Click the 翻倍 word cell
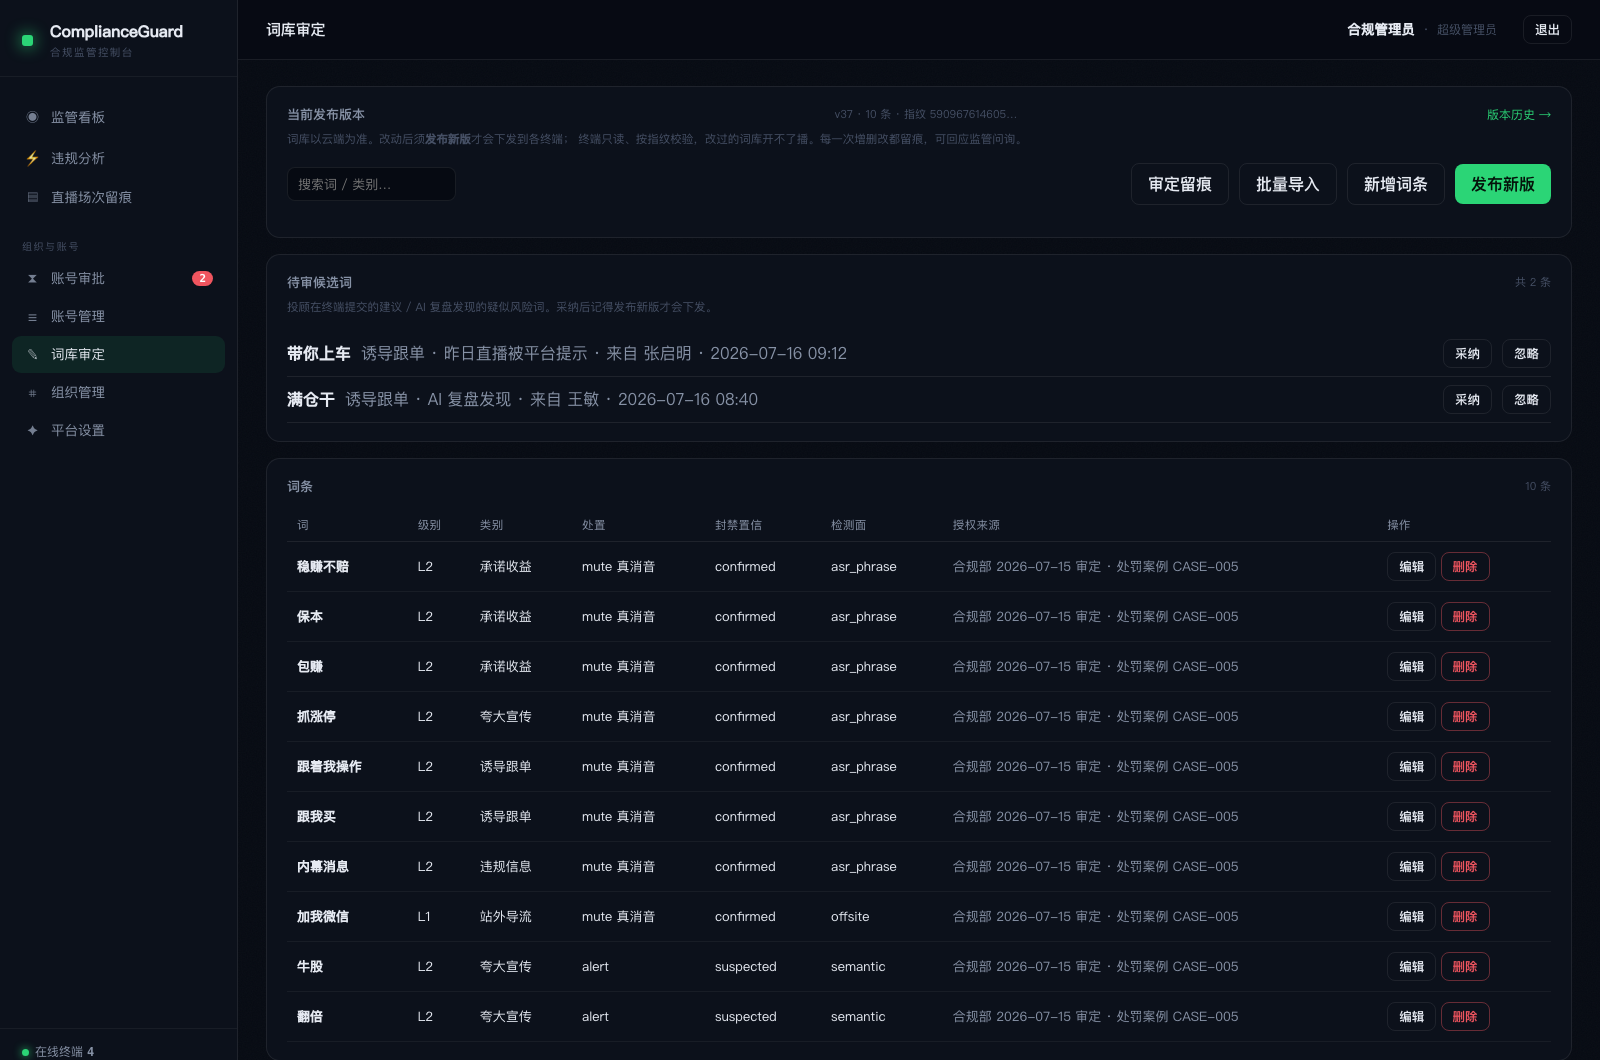This screenshot has width=1600, height=1060. coord(310,1016)
